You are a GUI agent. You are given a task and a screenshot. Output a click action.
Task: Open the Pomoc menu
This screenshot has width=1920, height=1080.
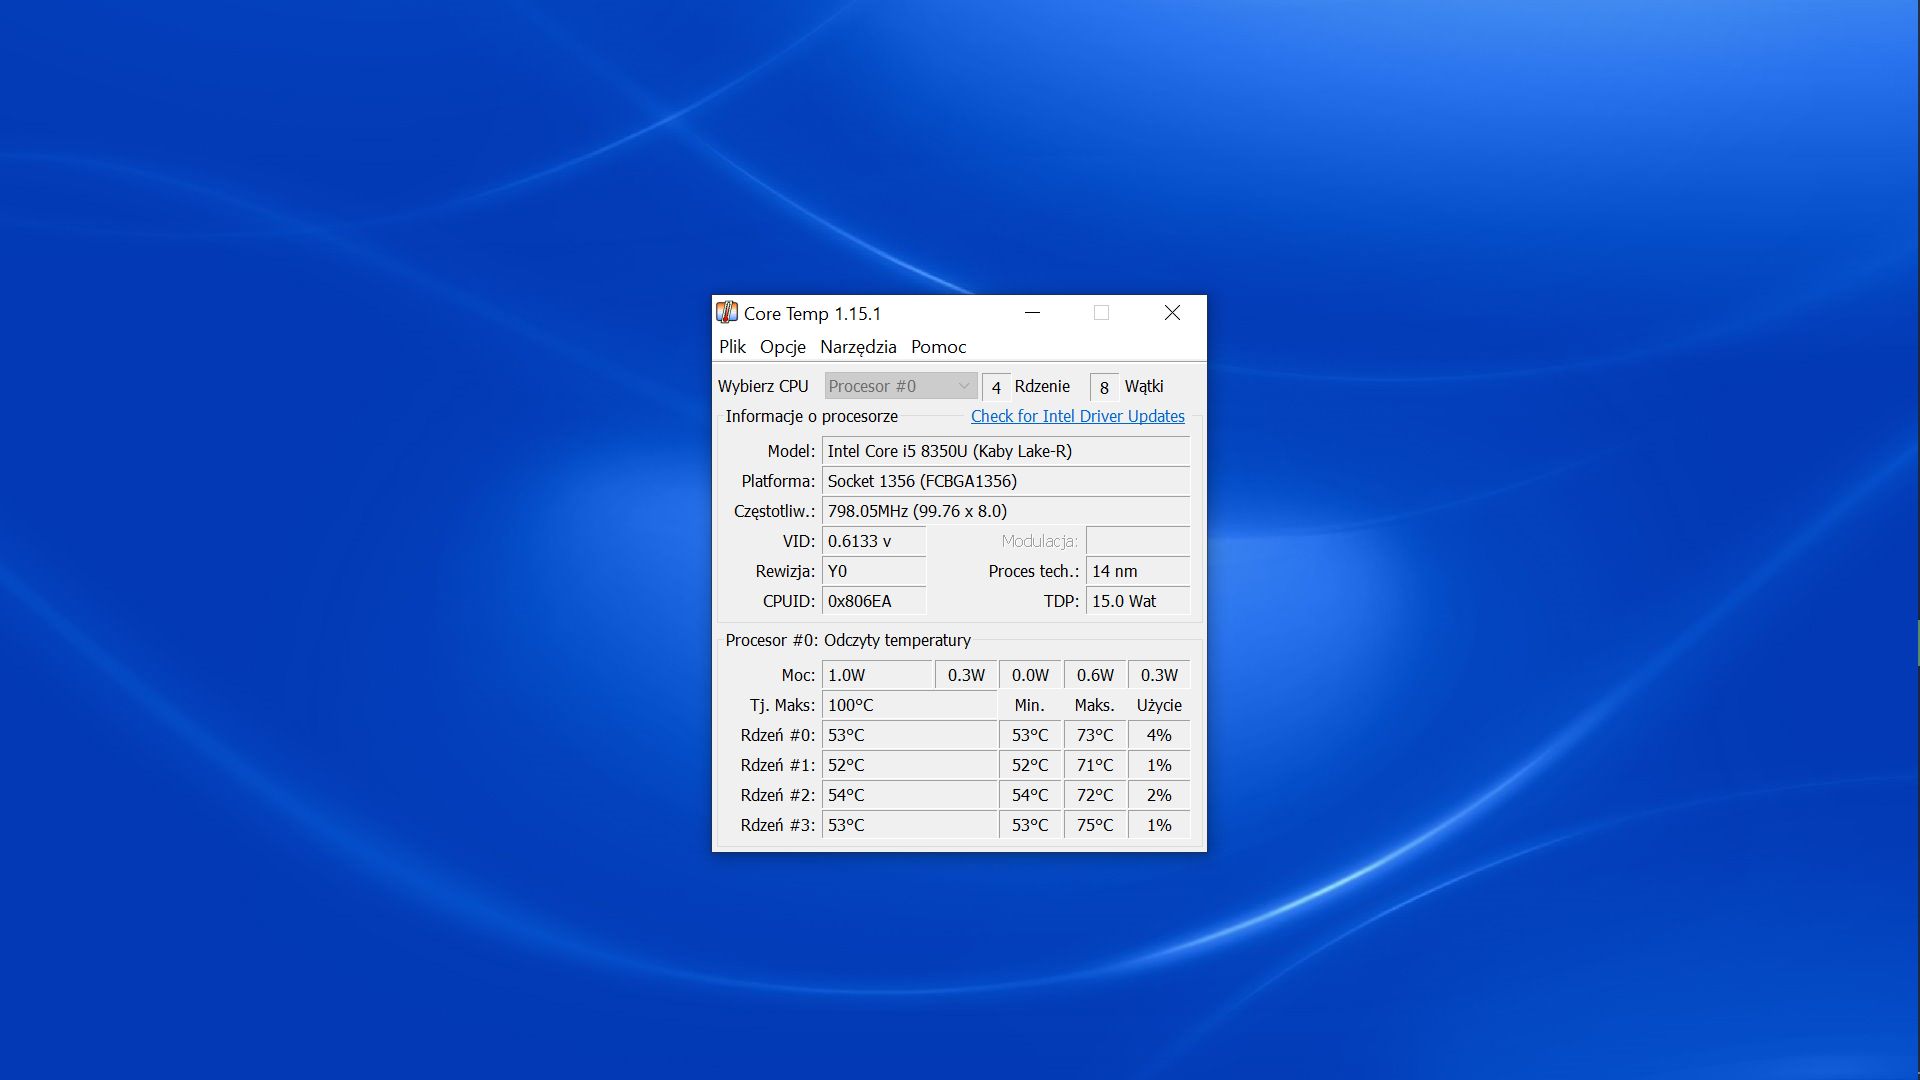[938, 347]
